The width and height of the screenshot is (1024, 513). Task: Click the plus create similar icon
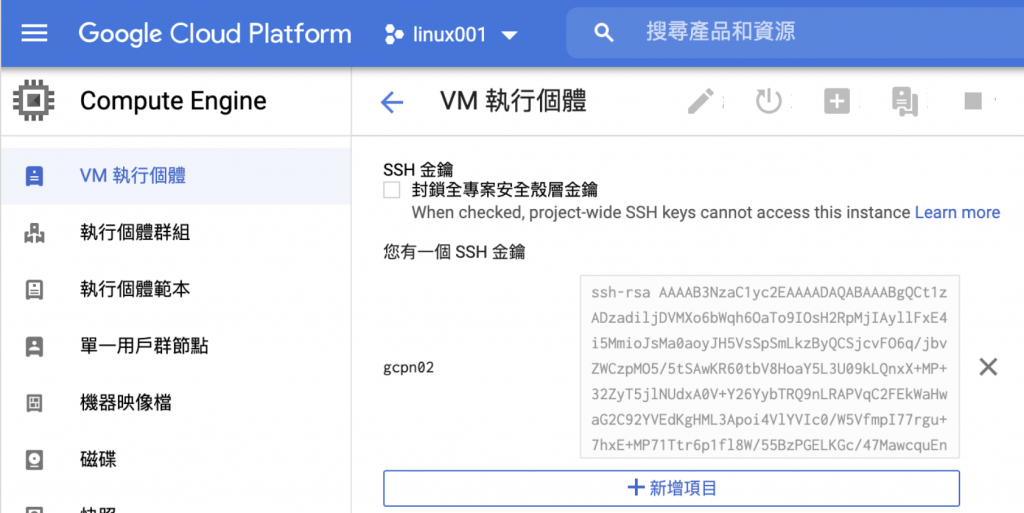click(x=837, y=101)
